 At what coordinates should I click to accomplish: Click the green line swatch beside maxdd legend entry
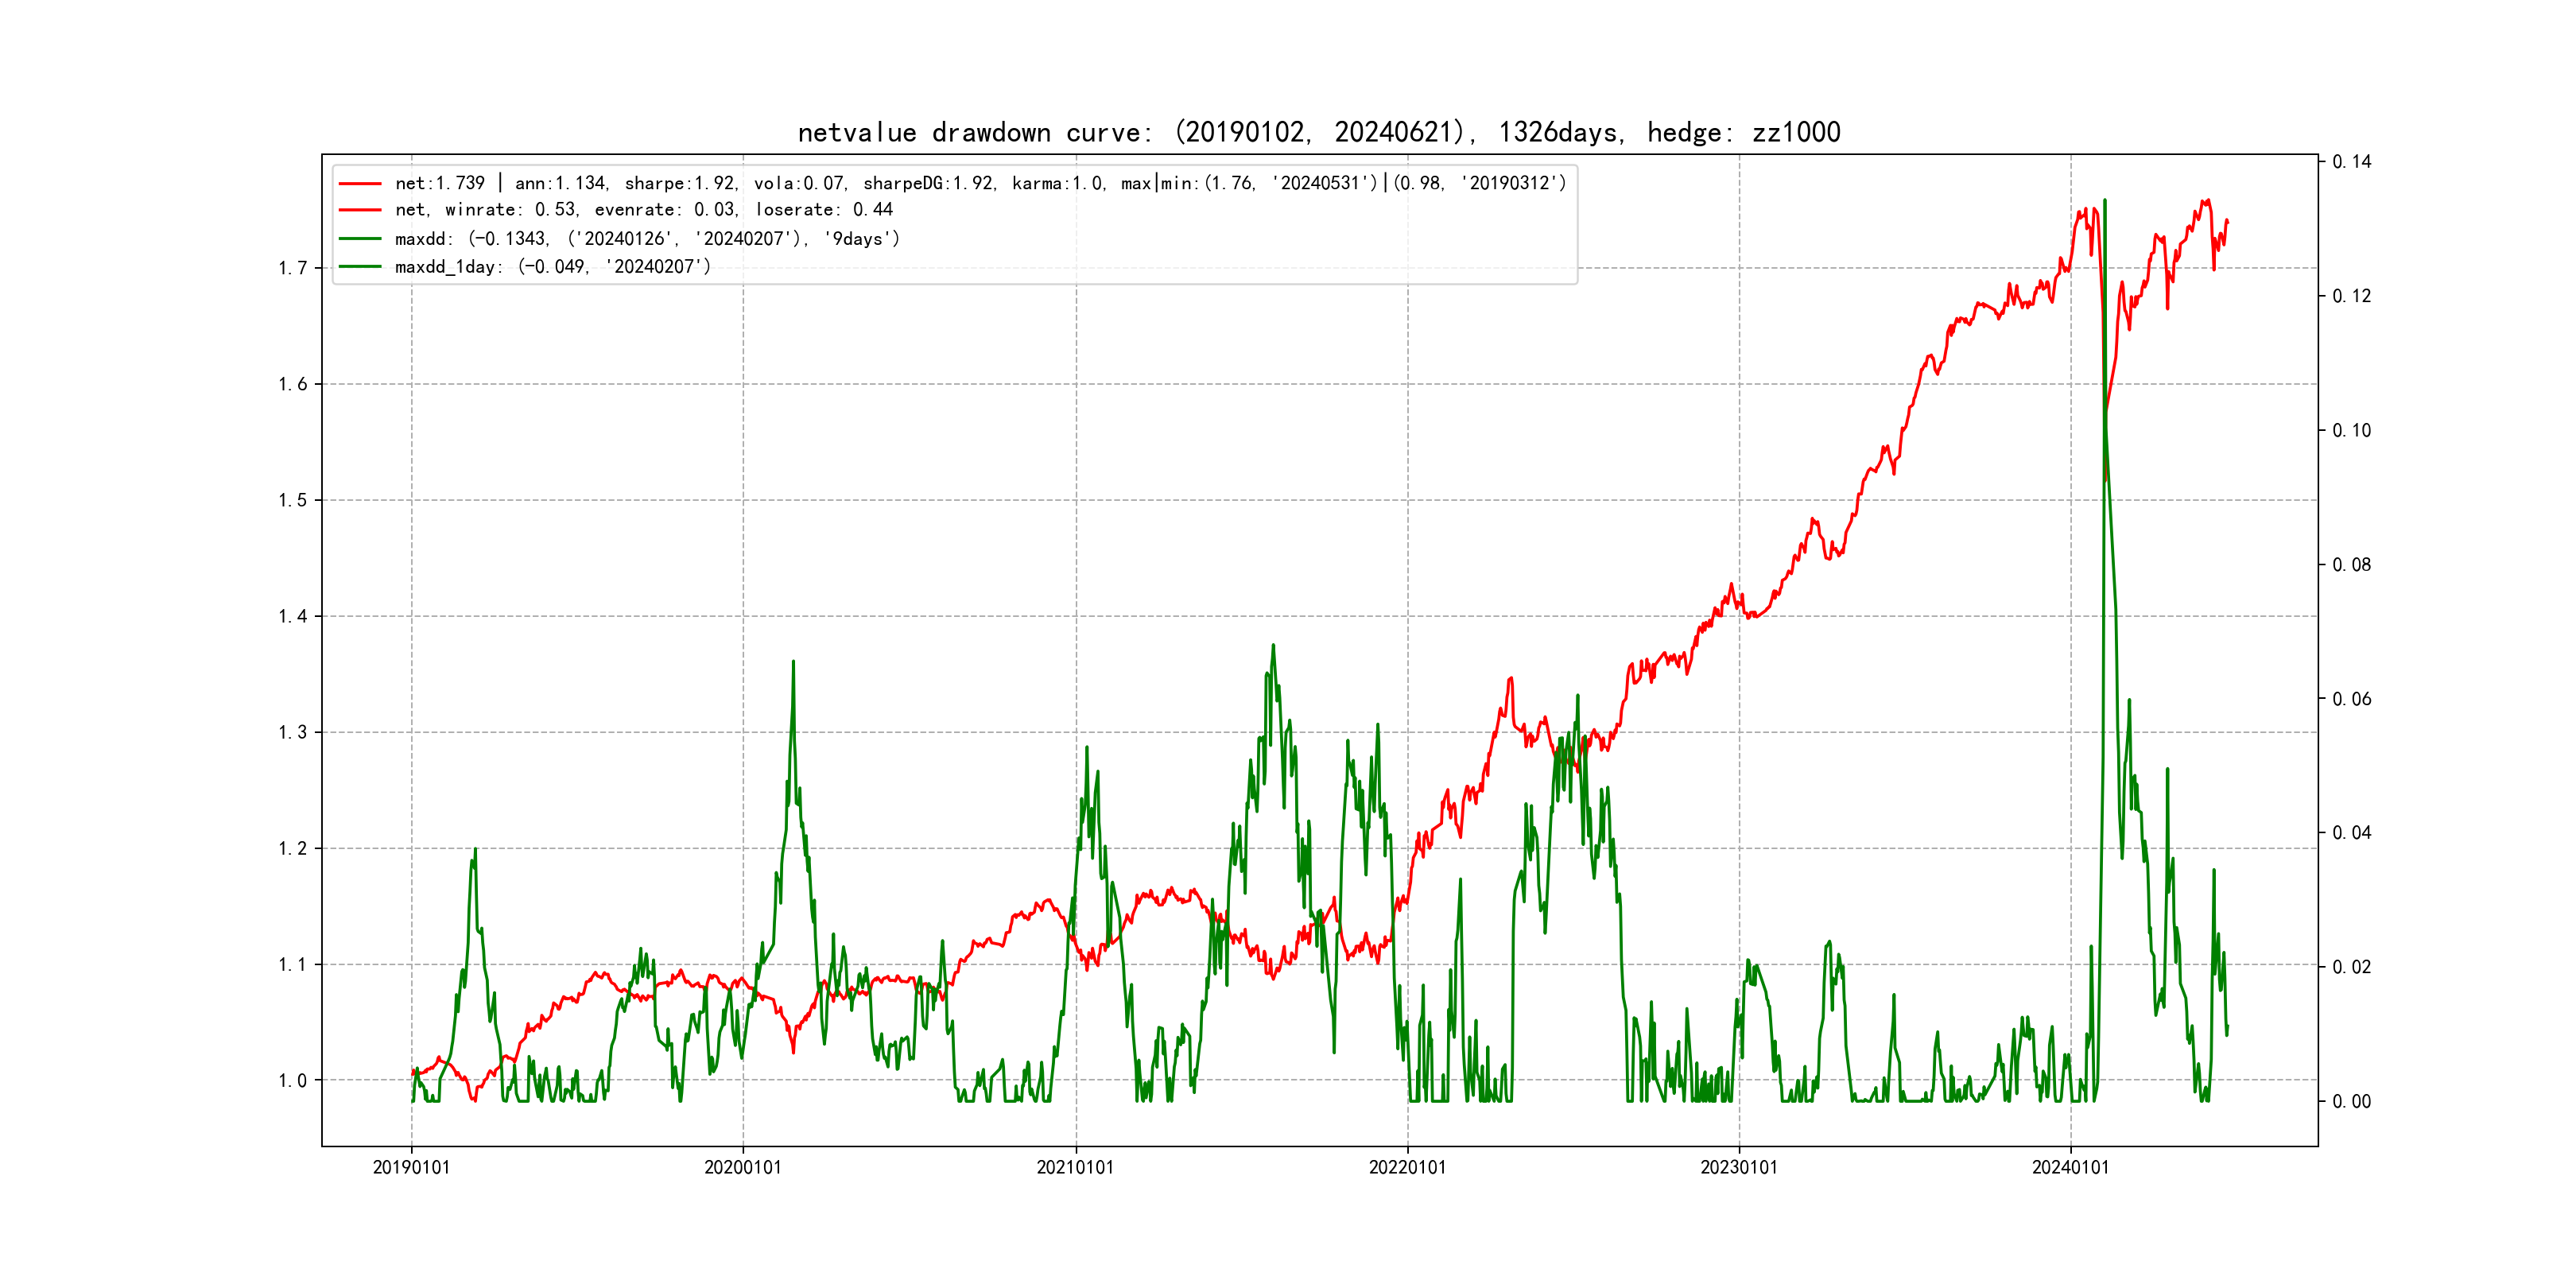(x=360, y=239)
